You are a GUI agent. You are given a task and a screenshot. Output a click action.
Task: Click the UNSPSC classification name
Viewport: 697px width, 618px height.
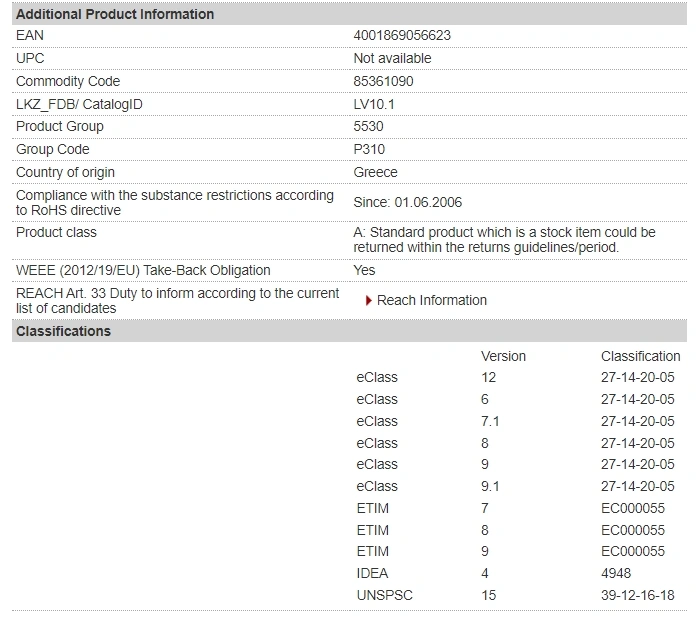385,595
